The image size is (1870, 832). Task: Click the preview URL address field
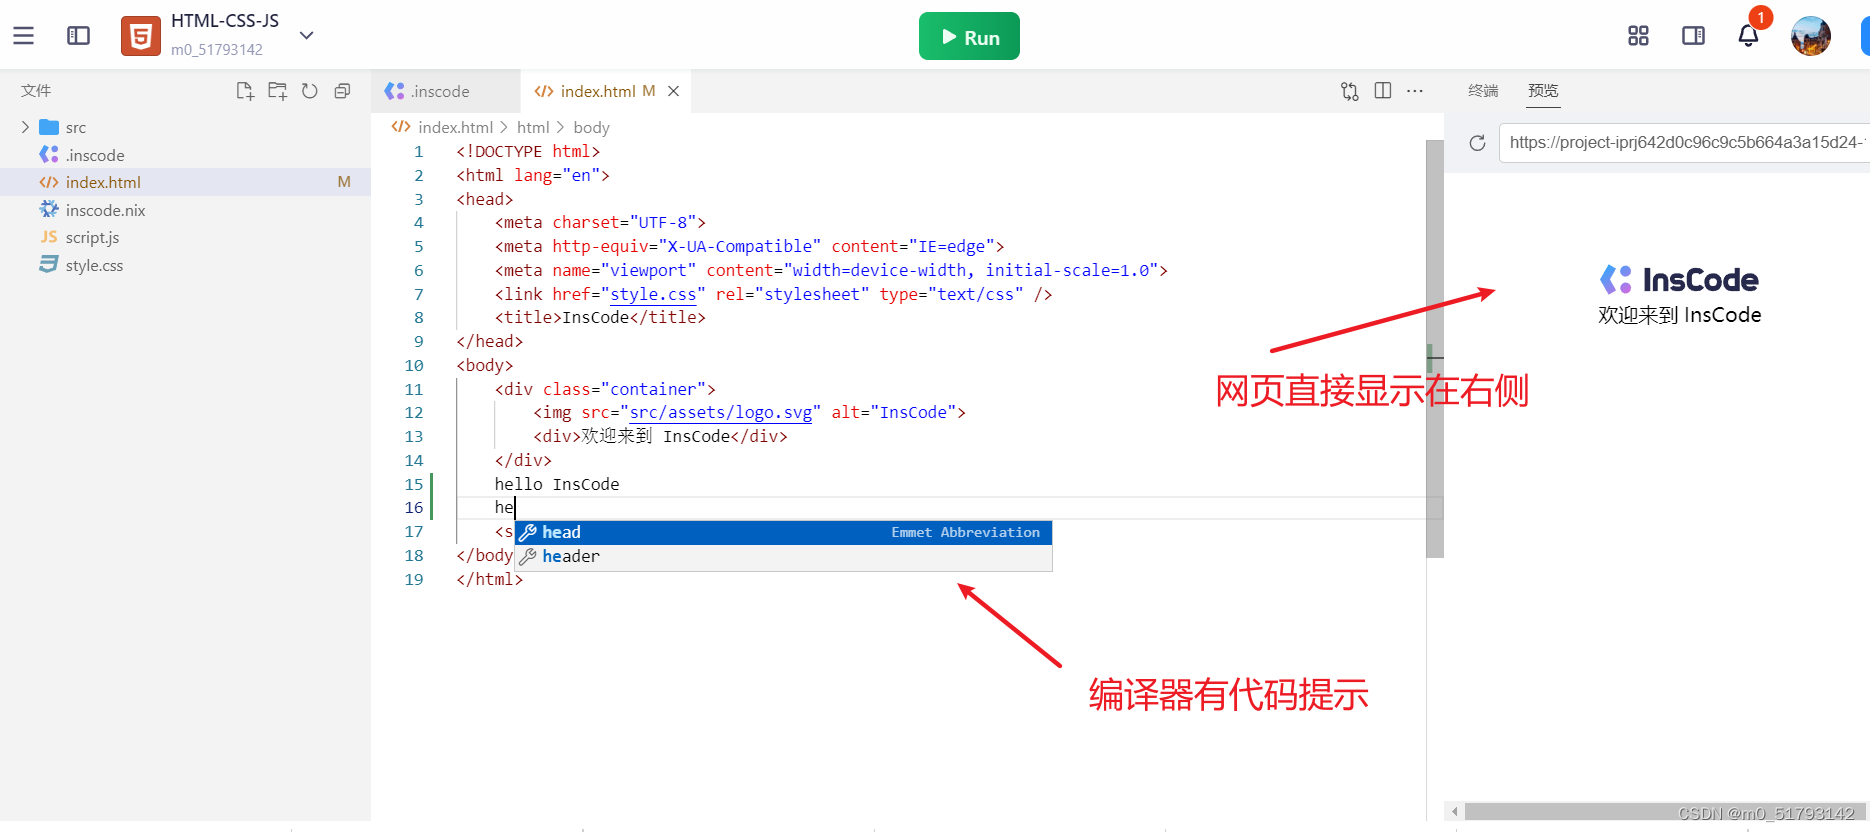point(1685,143)
